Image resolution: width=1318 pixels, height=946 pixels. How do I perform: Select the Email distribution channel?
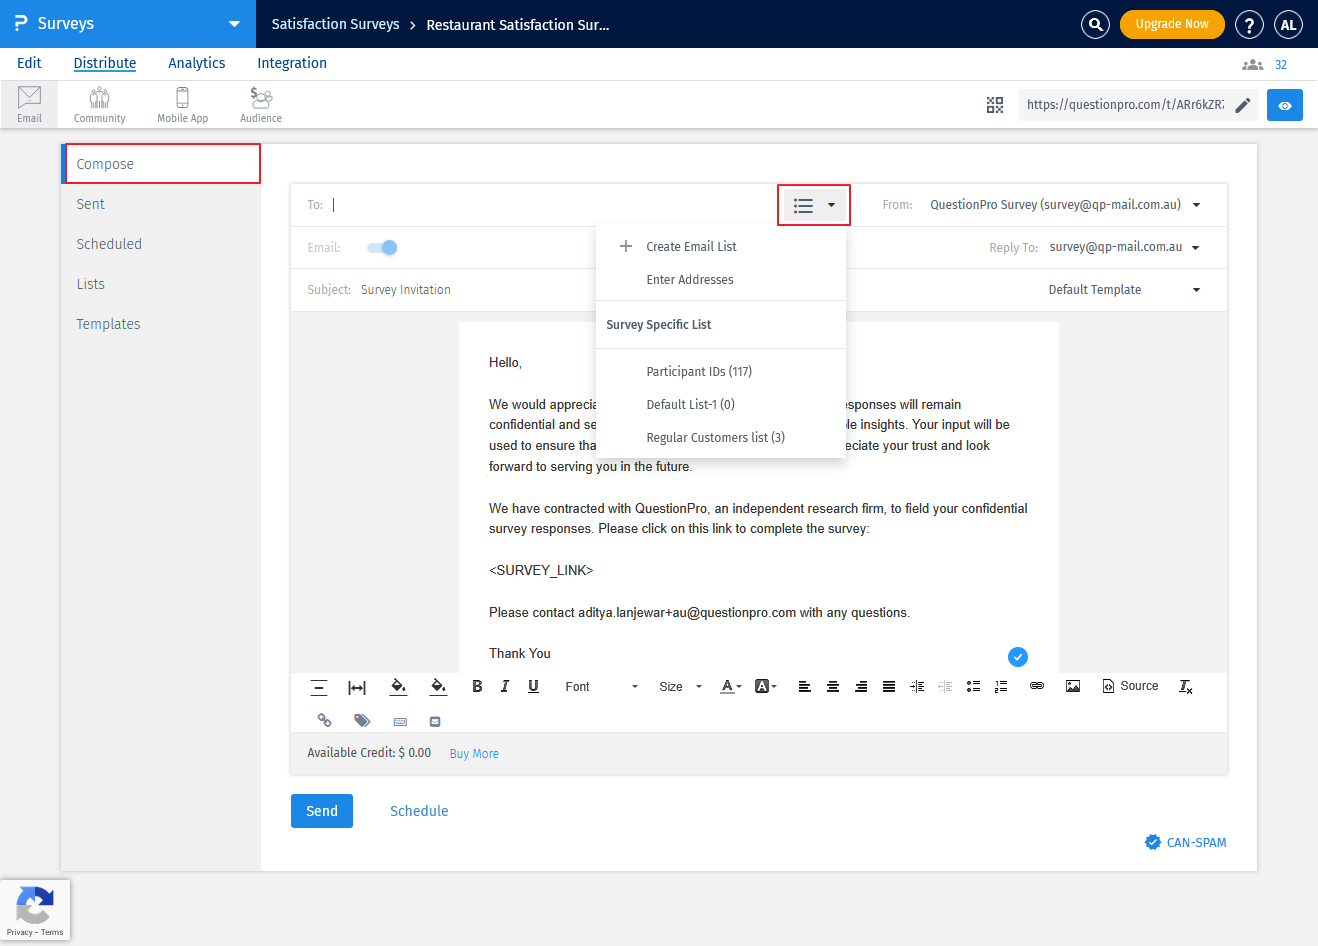[x=29, y=103]
